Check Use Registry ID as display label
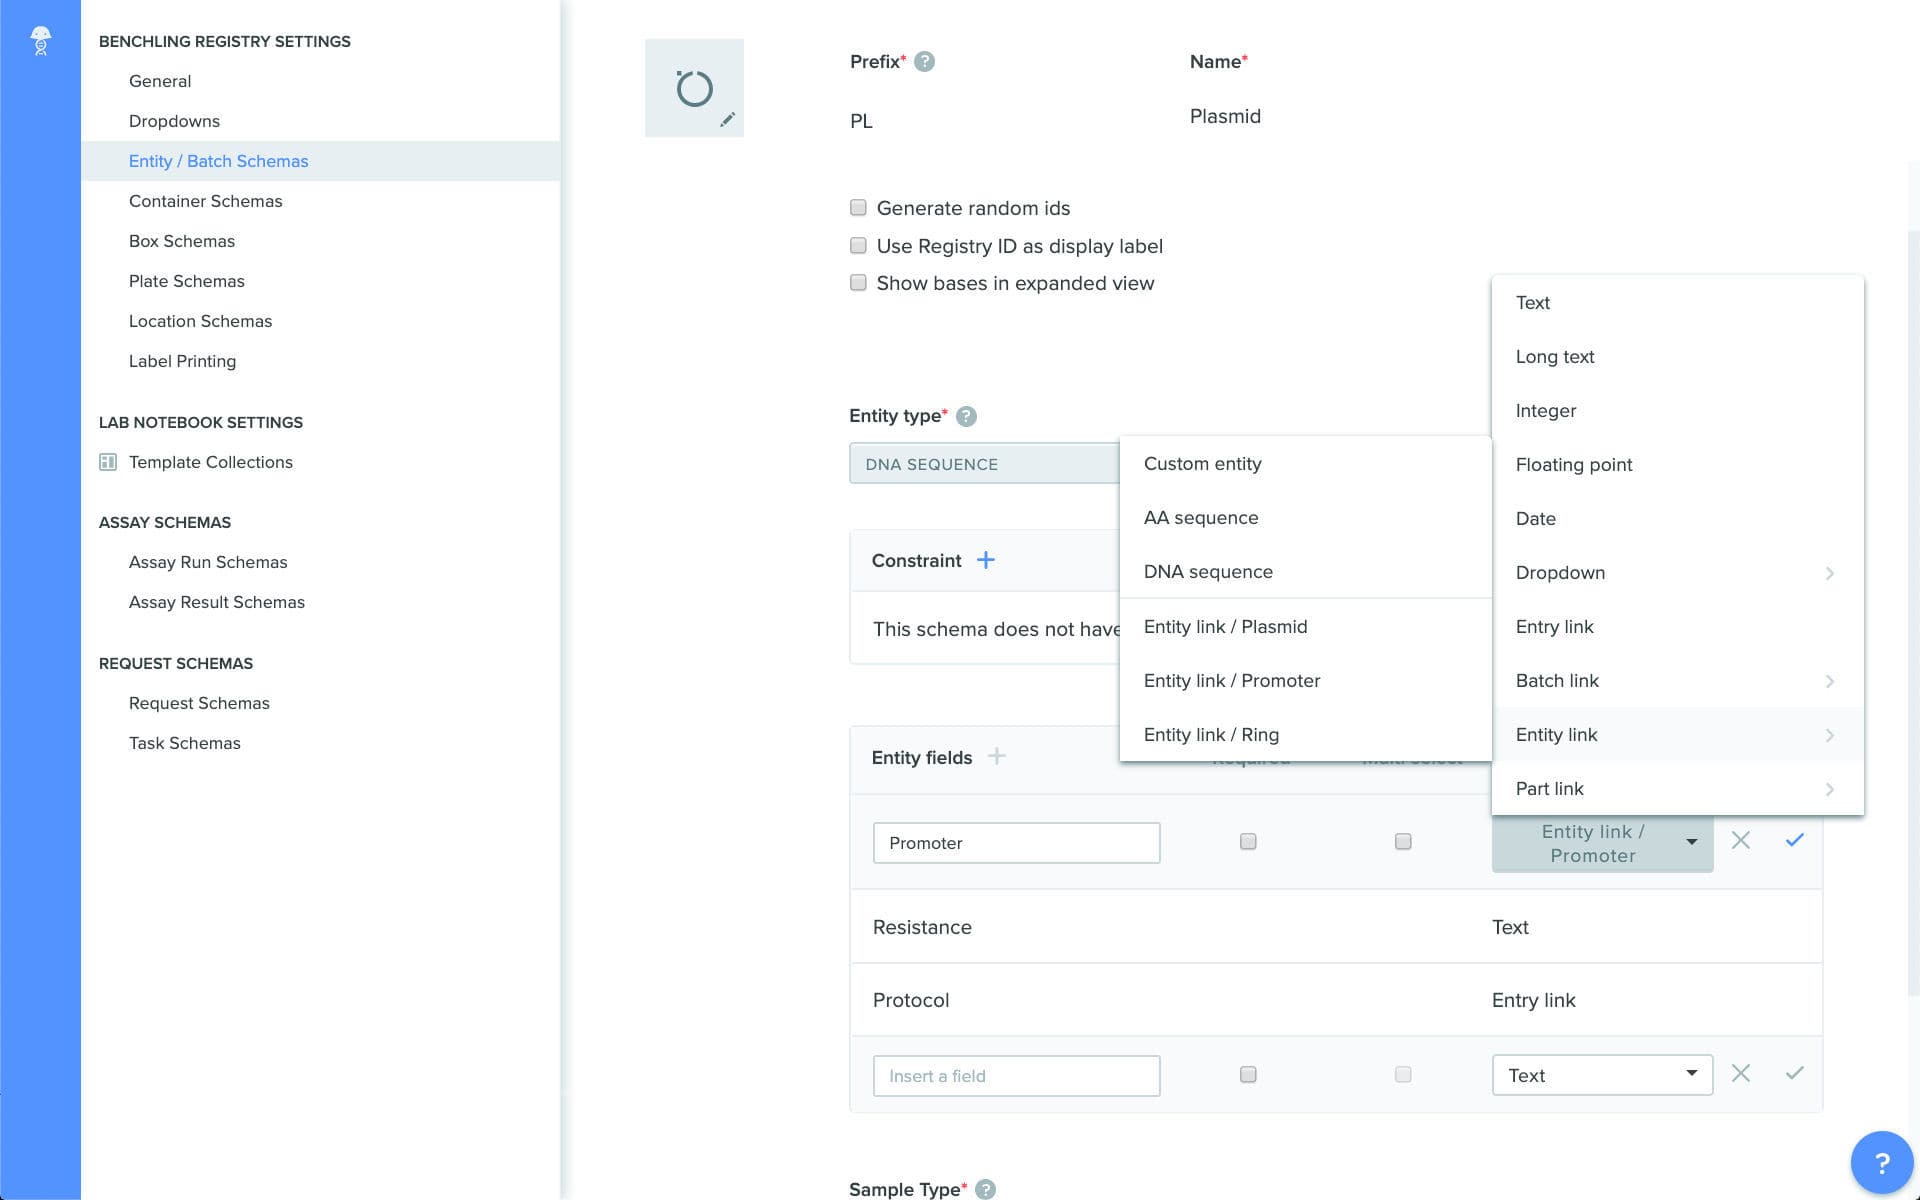The image size is (1920, 1200). [x=858, y=245]
